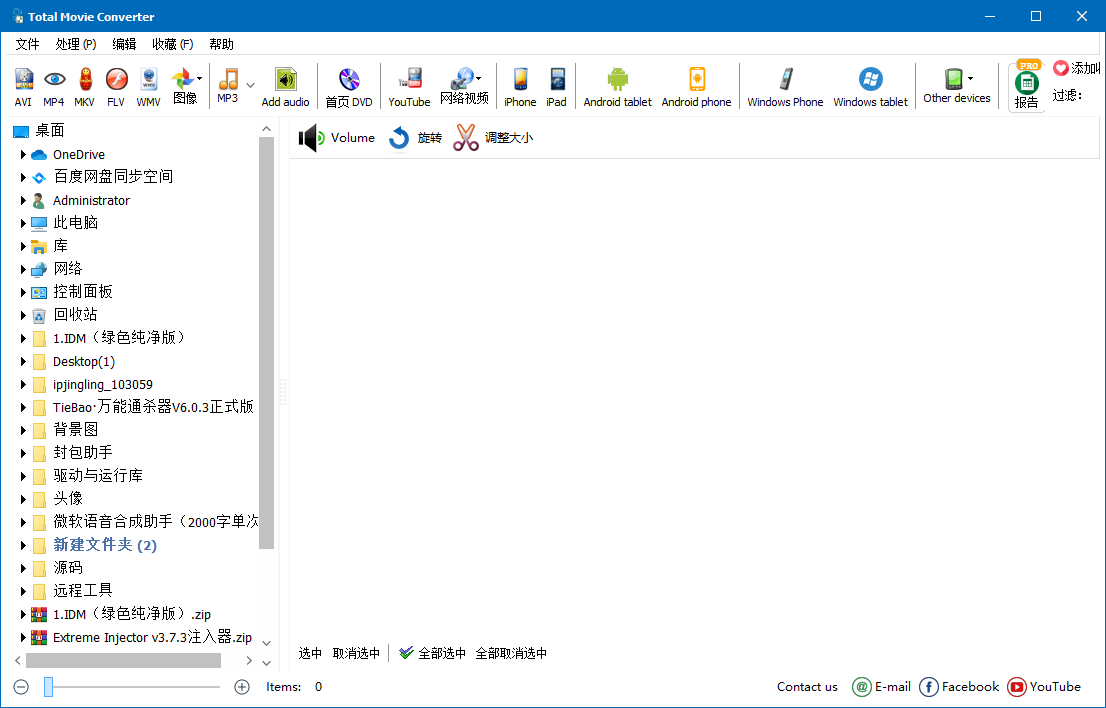Expand the 此电脑 tree node
Viewport: 1106px width, 708px height.
click(24, 222)
